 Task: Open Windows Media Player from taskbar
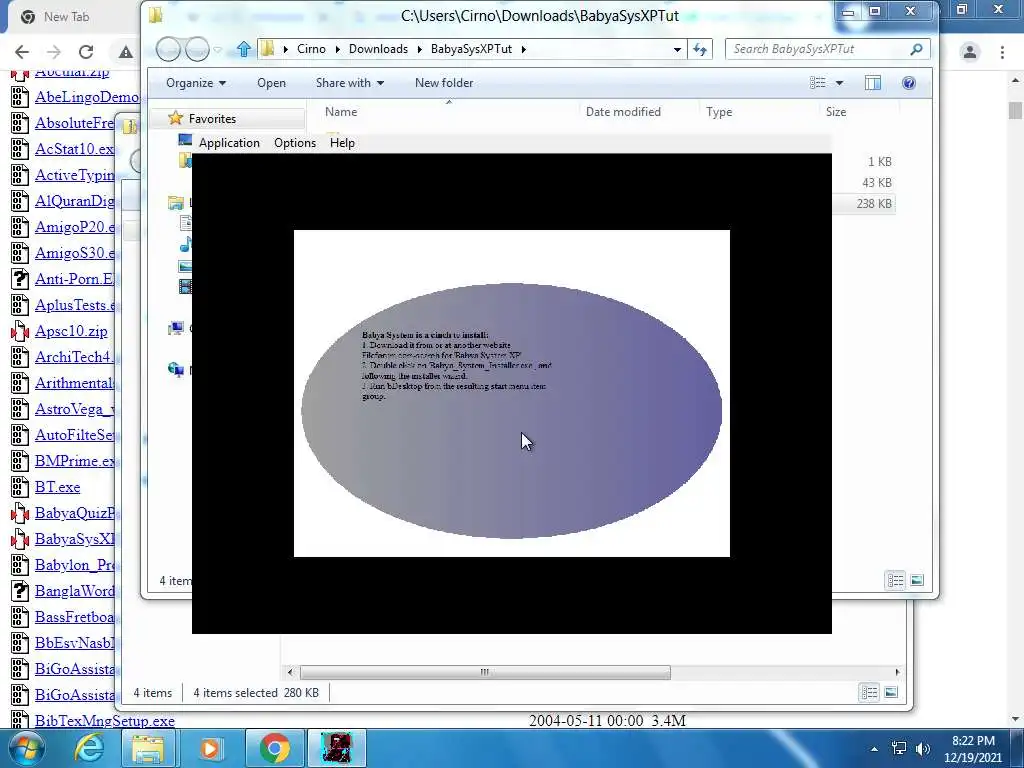[x=210, y=748]
